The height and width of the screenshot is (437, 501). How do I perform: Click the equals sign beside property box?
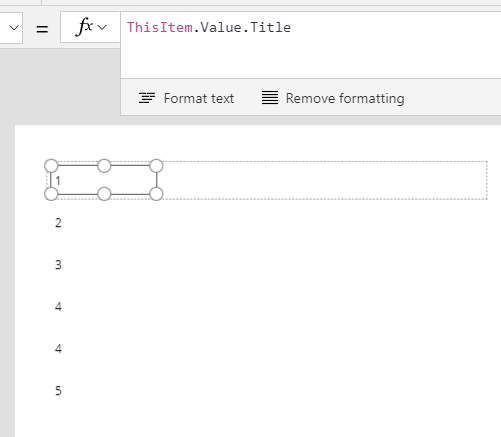(42, 29)
